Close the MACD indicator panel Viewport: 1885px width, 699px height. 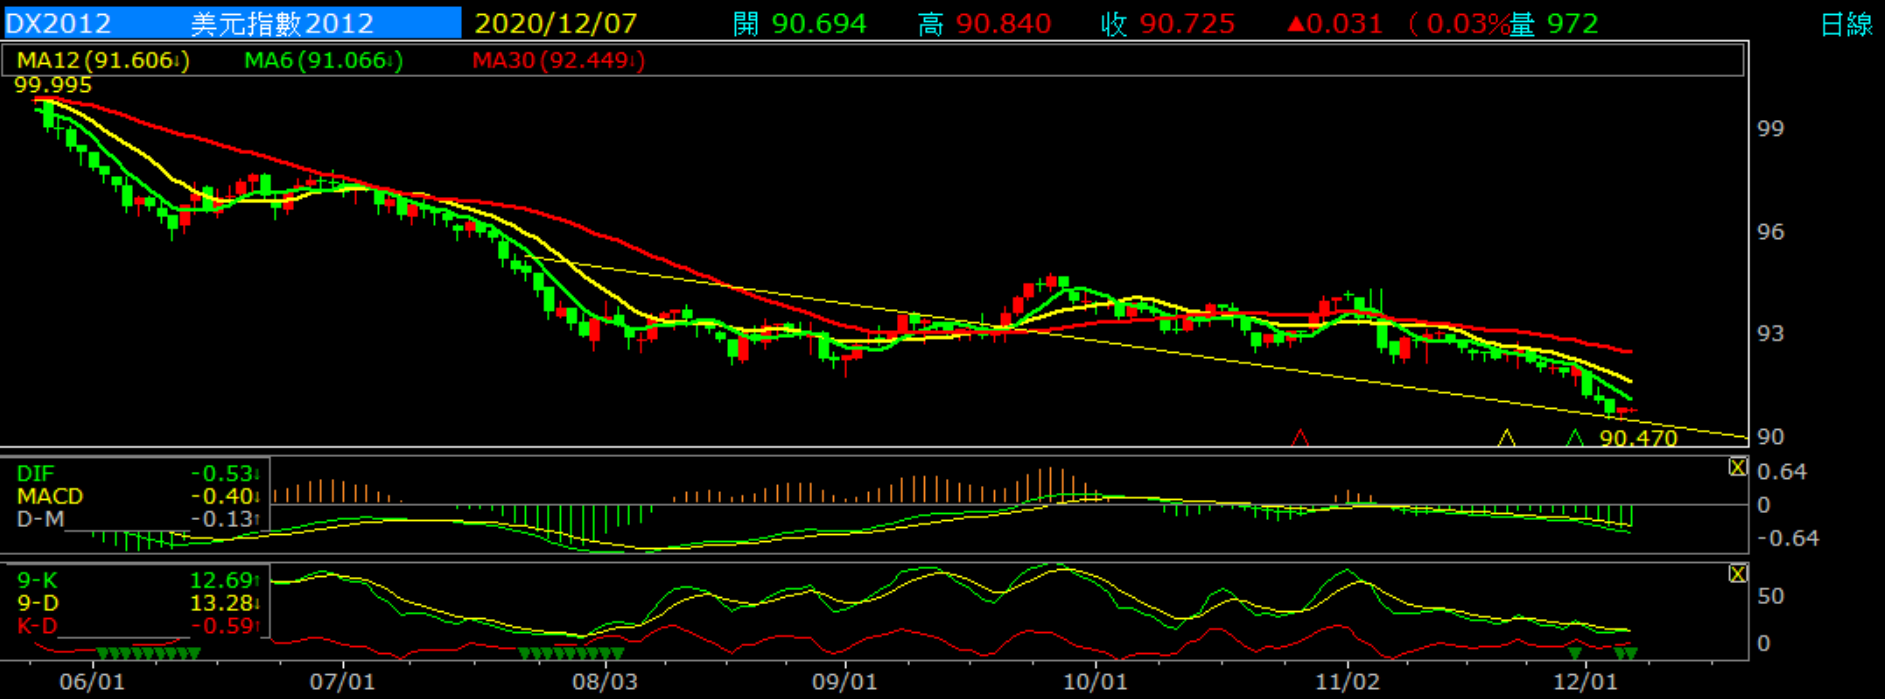click(1738, 467)
